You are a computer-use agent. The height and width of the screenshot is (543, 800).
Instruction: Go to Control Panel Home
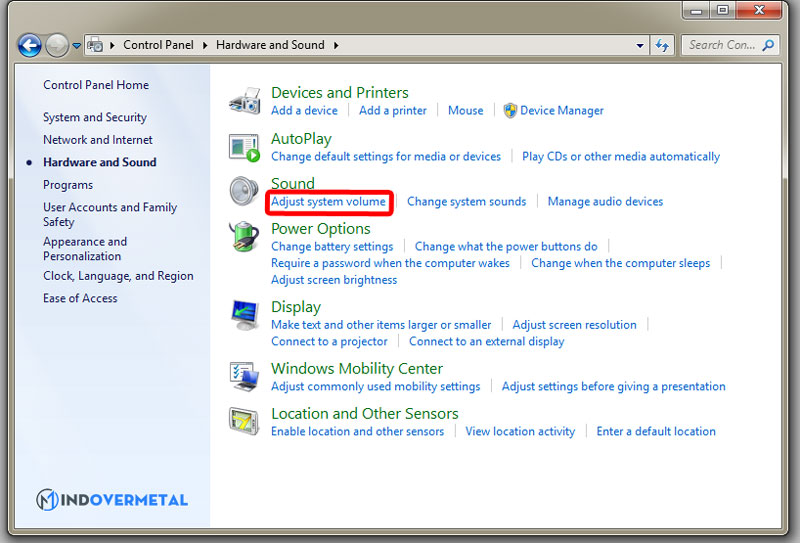click(96, 85)
